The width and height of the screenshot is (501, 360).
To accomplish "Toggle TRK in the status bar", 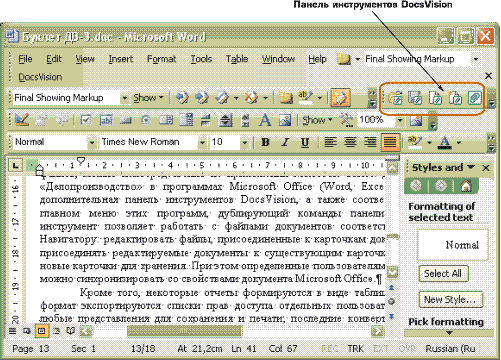I will (x=355, y=349).
